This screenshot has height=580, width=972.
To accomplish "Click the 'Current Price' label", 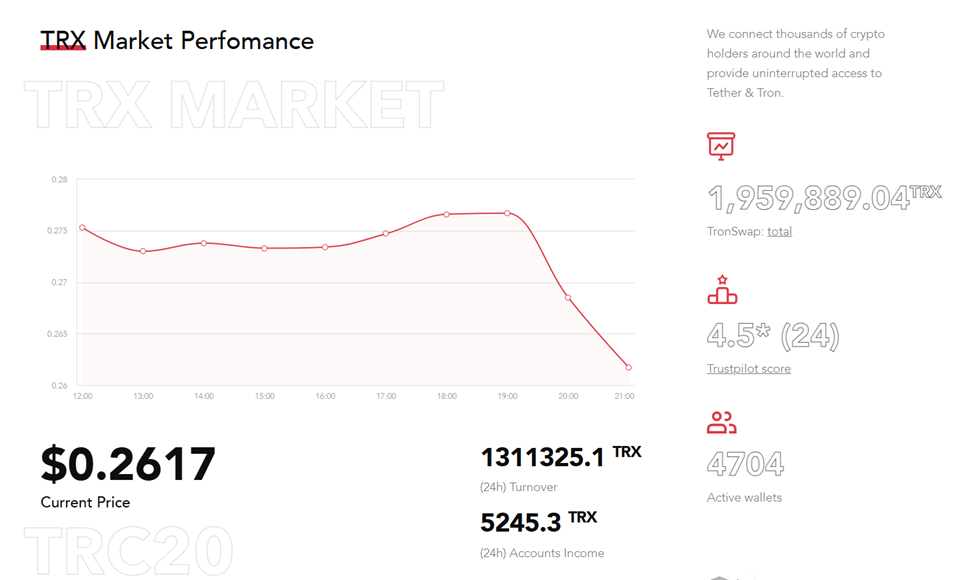I will (x=86, y=503).
